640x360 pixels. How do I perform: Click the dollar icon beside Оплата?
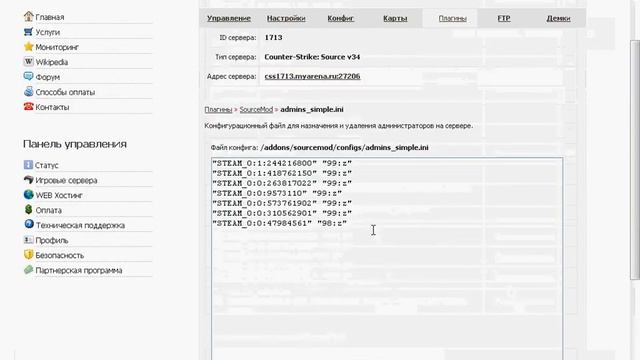(x=28, y=210)
